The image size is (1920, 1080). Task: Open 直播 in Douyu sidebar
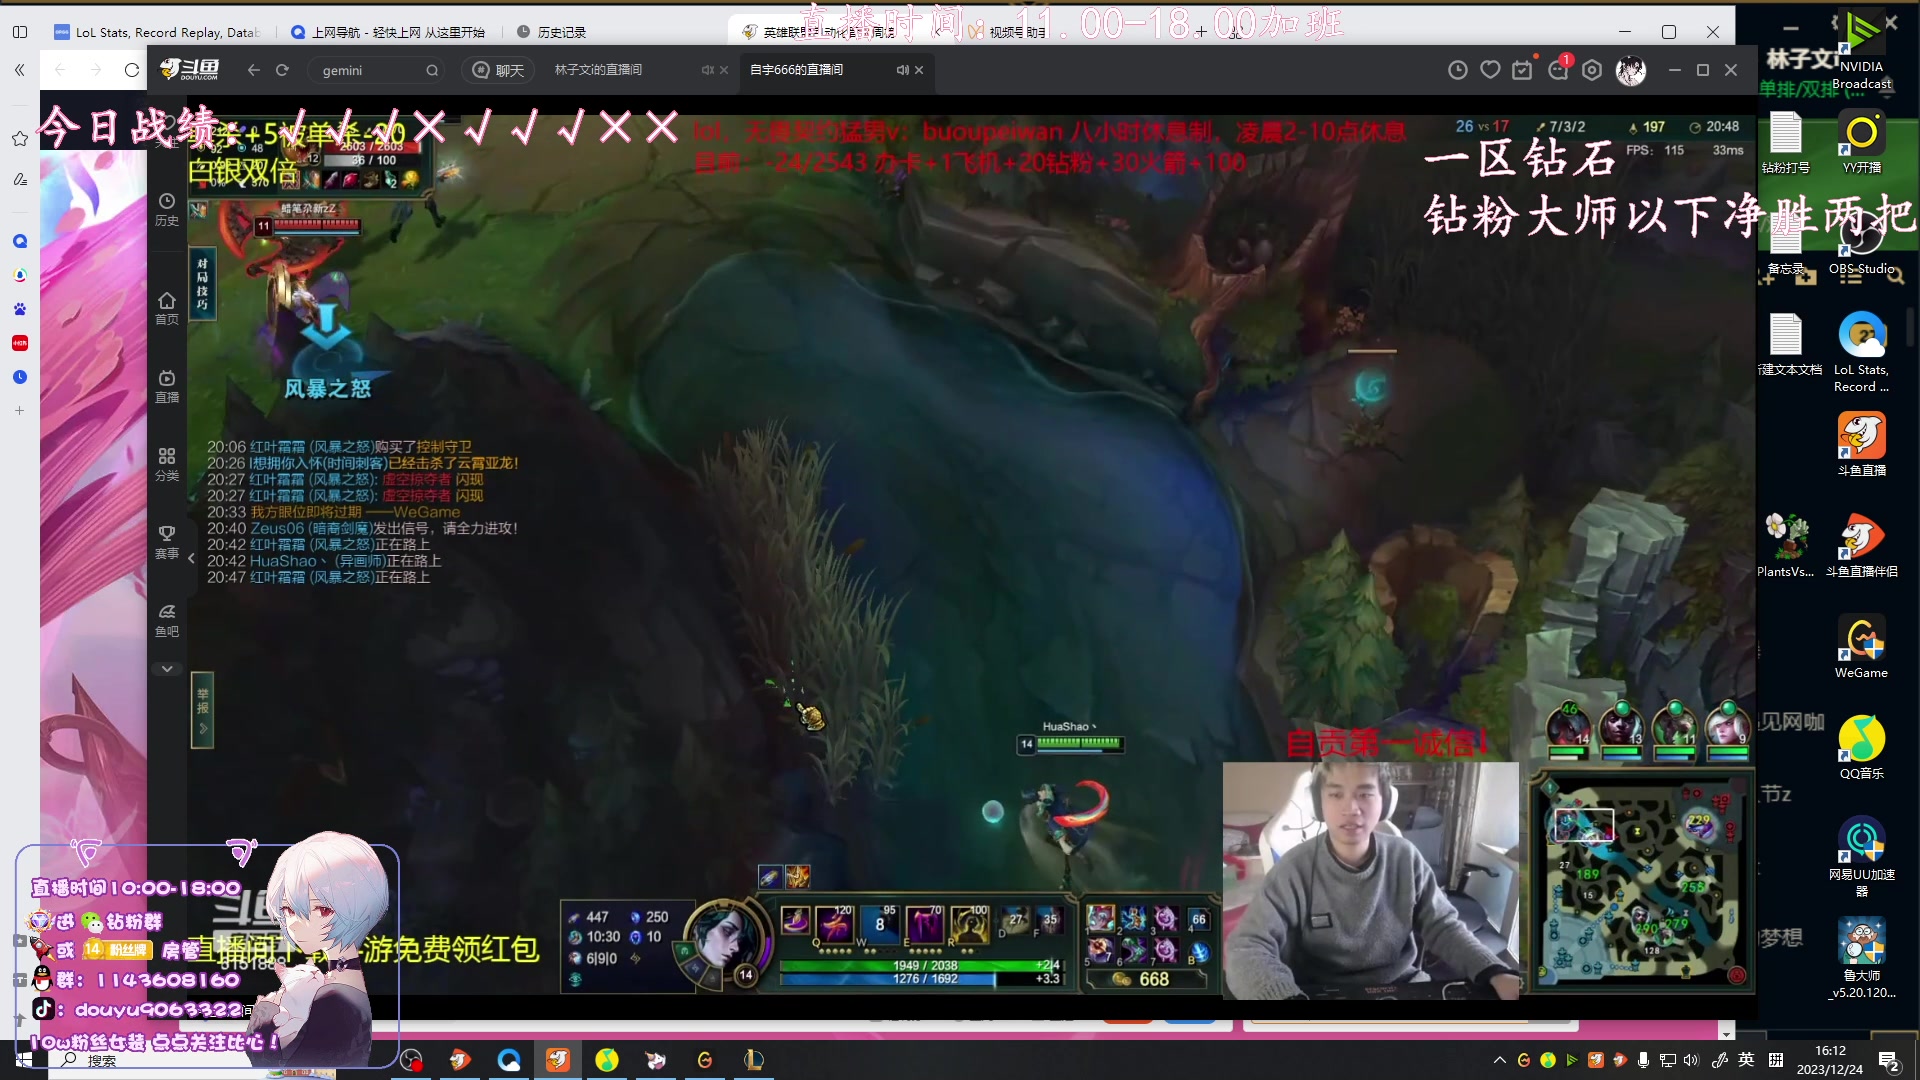[x=167, y=386]
